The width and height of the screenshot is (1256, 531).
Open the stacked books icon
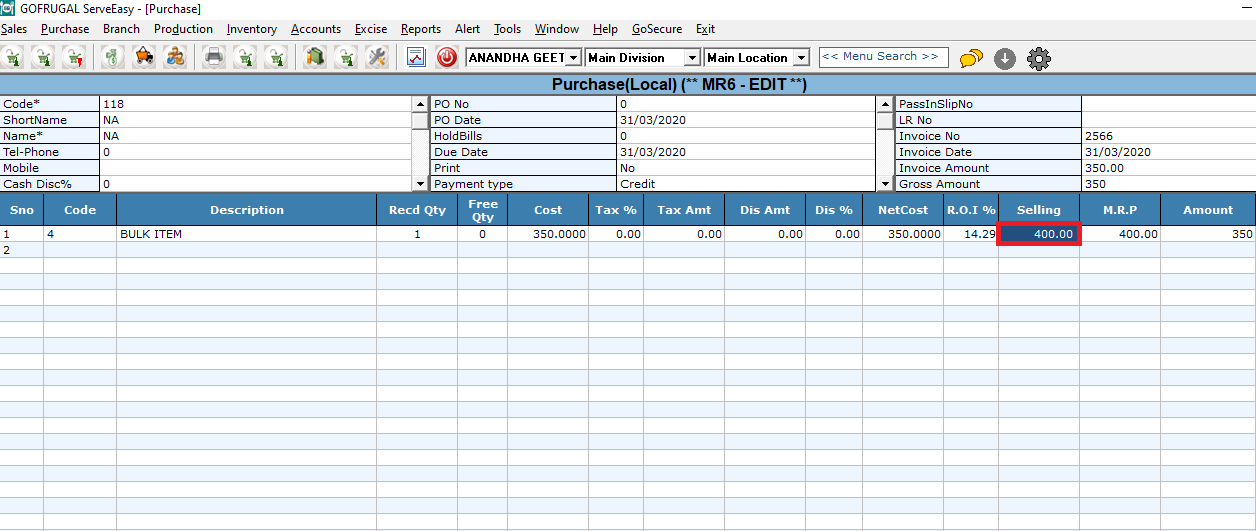(x=315, y=57)
